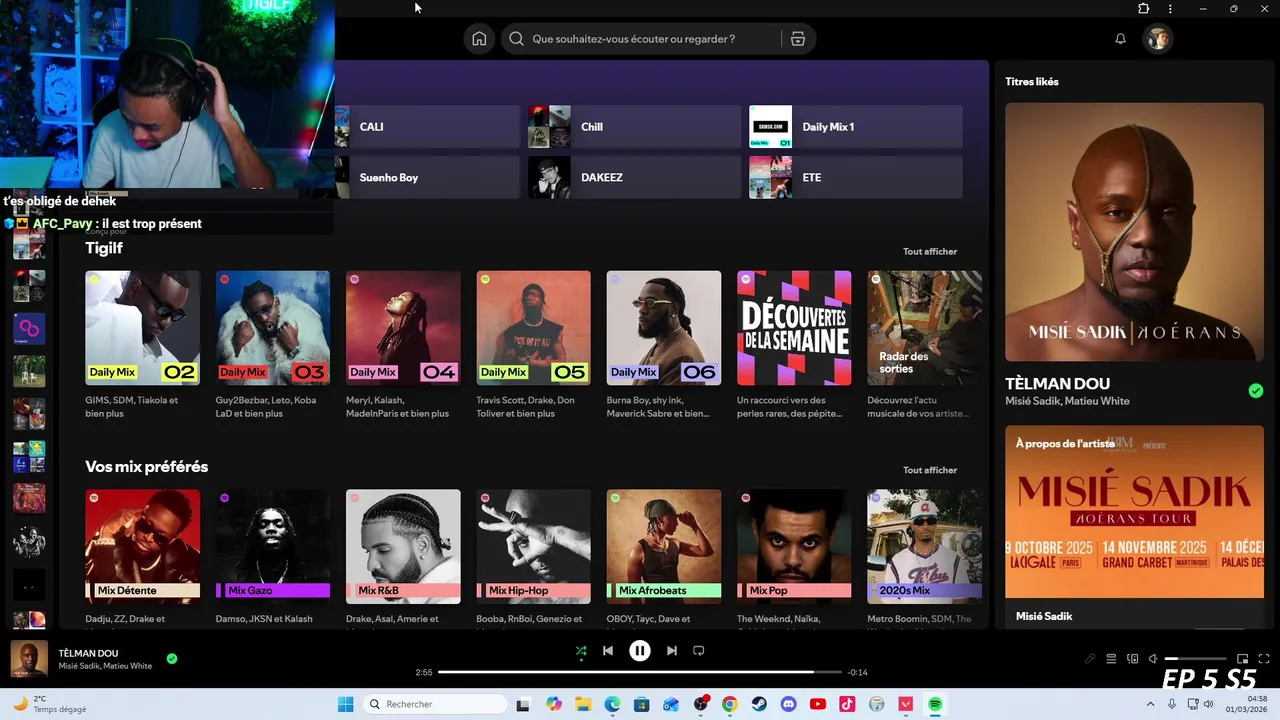This screenshot has width=1280, height=720.
Task: Open Discord from the taskbar
Action: click(788, 704)
